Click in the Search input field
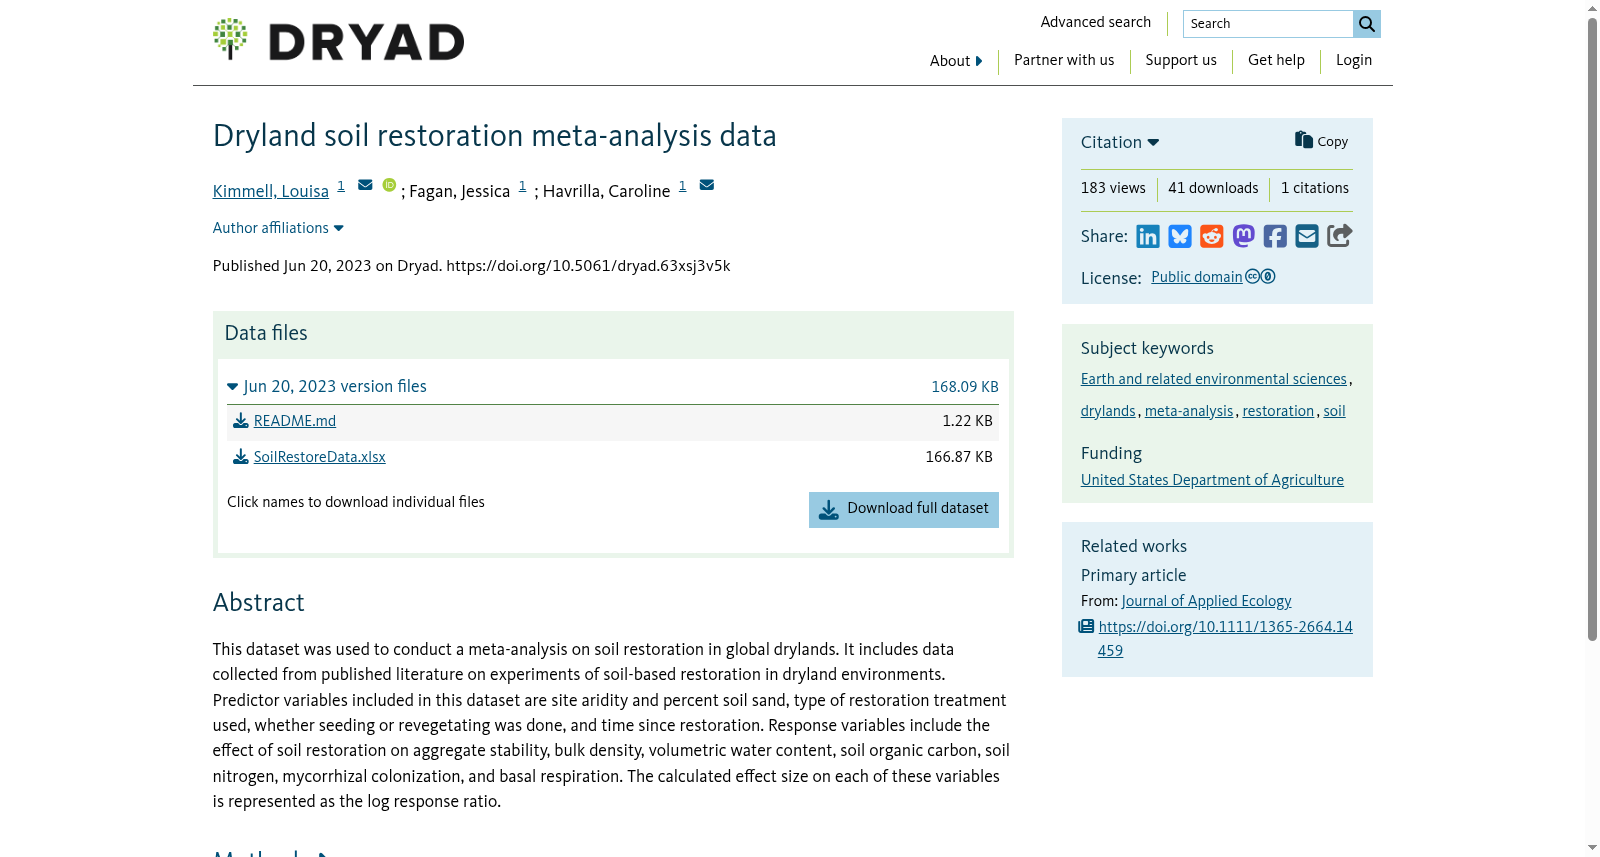This screenshot has height=857, width=1600. pyautogui.click(x=1268, y=24)
